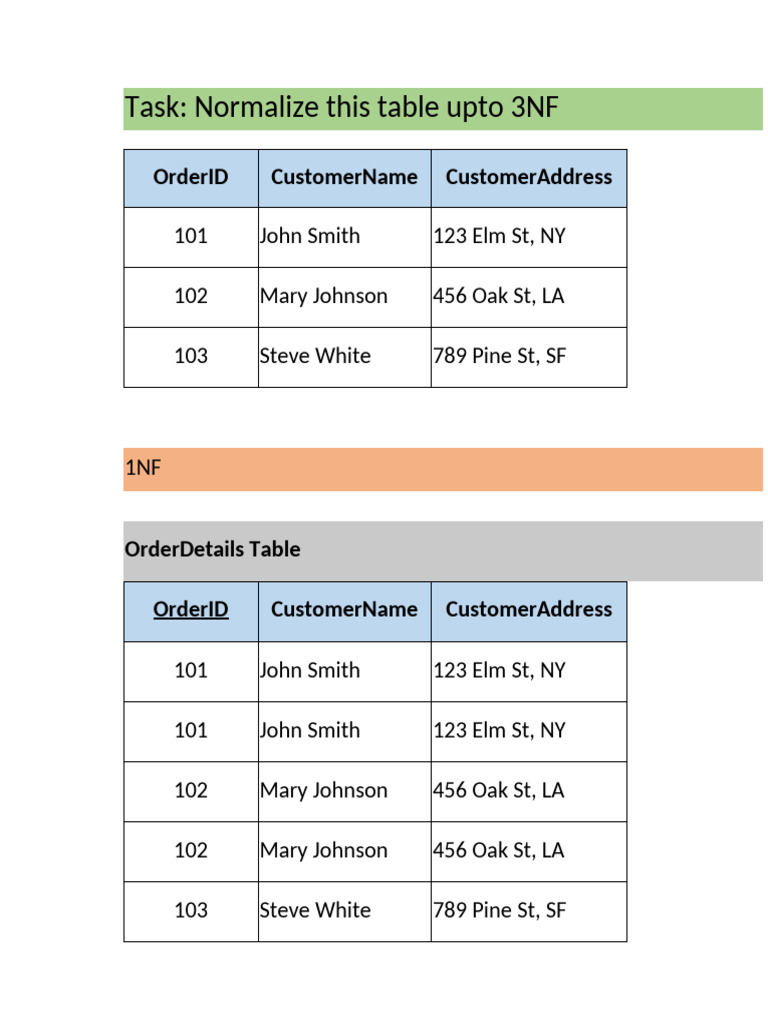The height and width of the screenshot is (1024, 768).
Task: Select the second John Smith cell in the OrderDetails table
Action: (x=310, y=731)
